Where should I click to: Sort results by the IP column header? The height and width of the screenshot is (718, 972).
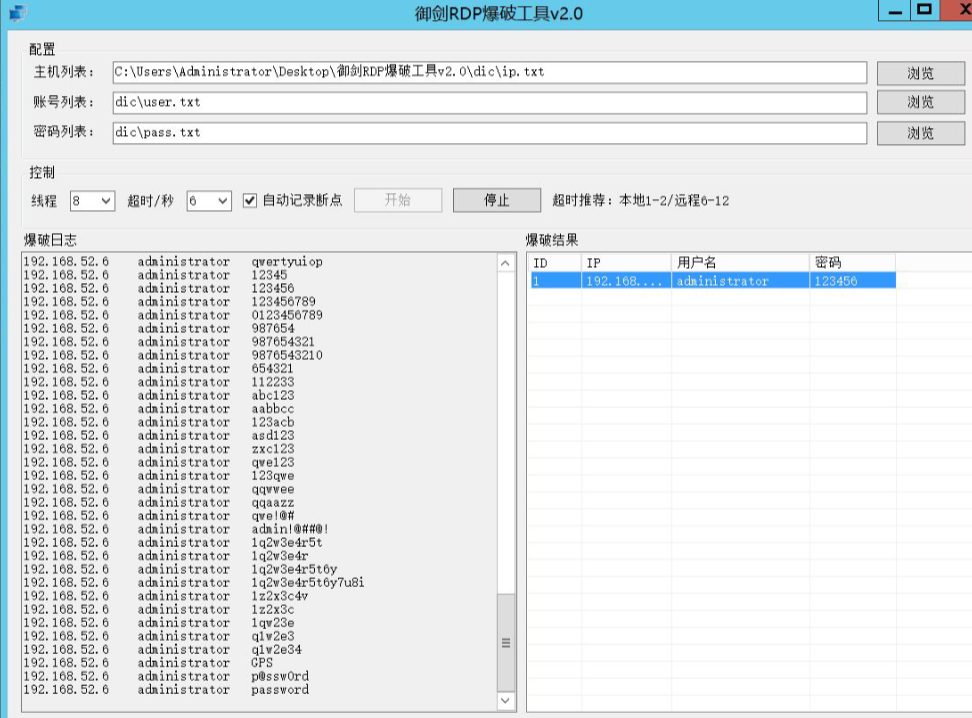[x=626, y=263]
